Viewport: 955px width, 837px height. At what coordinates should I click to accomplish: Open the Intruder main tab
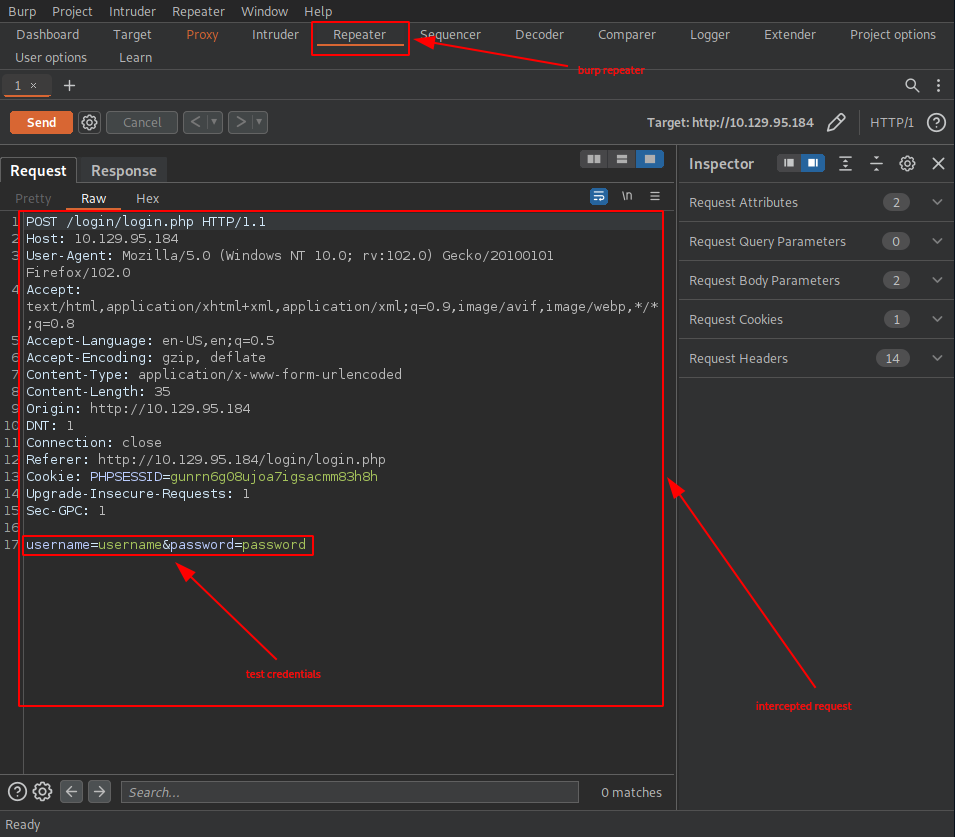(275, 34)
